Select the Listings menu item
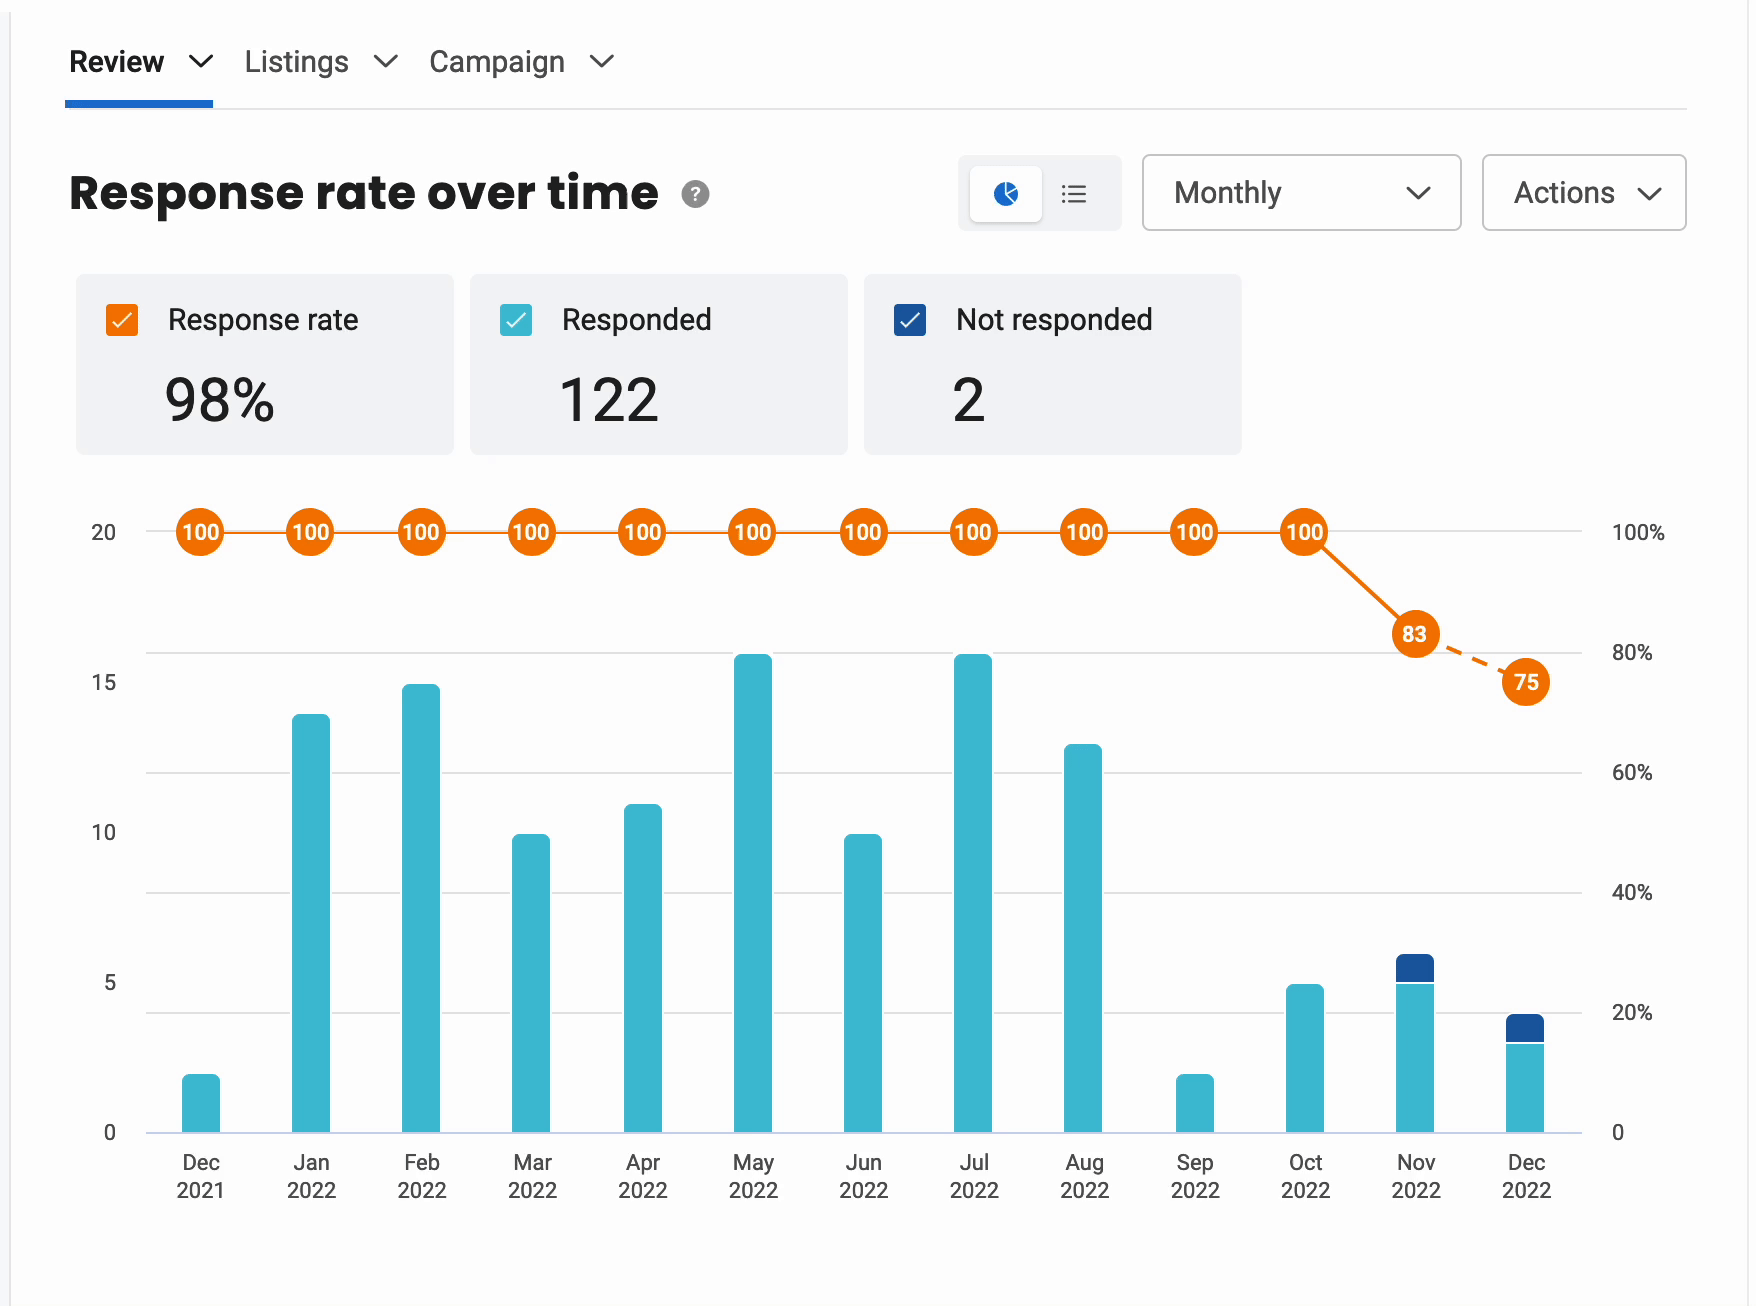The height and width of the screenshot is (1306, 1756). 296,62
